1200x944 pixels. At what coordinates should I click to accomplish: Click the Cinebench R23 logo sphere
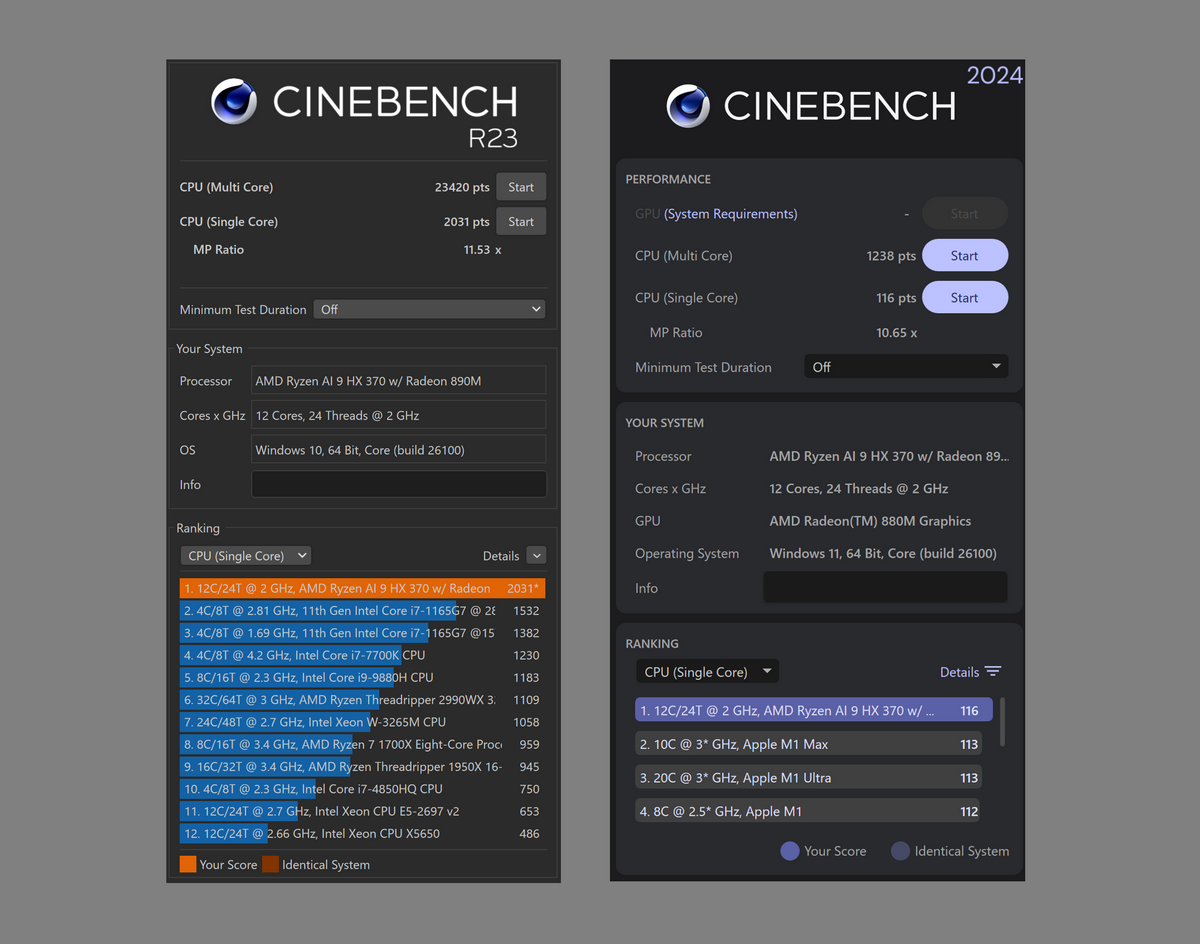pyautogui.click(x=234, y=101)
